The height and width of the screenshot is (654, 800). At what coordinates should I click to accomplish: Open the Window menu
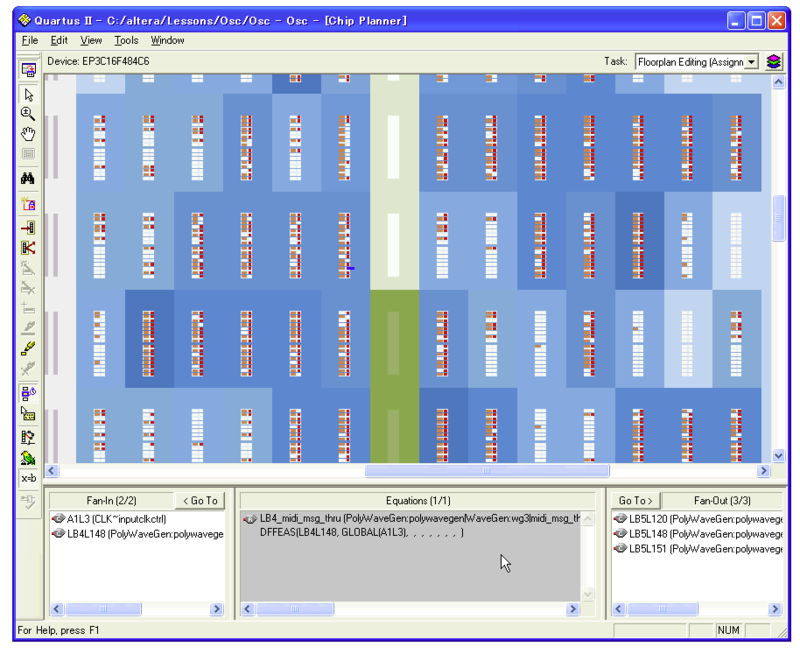167,40
